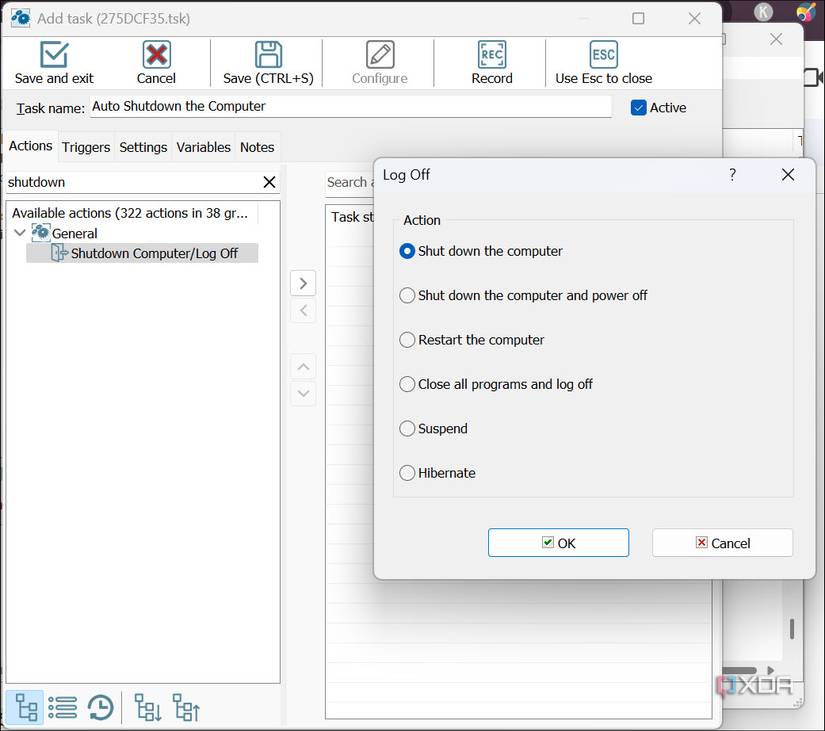The image size is (825, 731).
Task: Confirm Log Off settings with OK
Action: click(x=558, y=542)
